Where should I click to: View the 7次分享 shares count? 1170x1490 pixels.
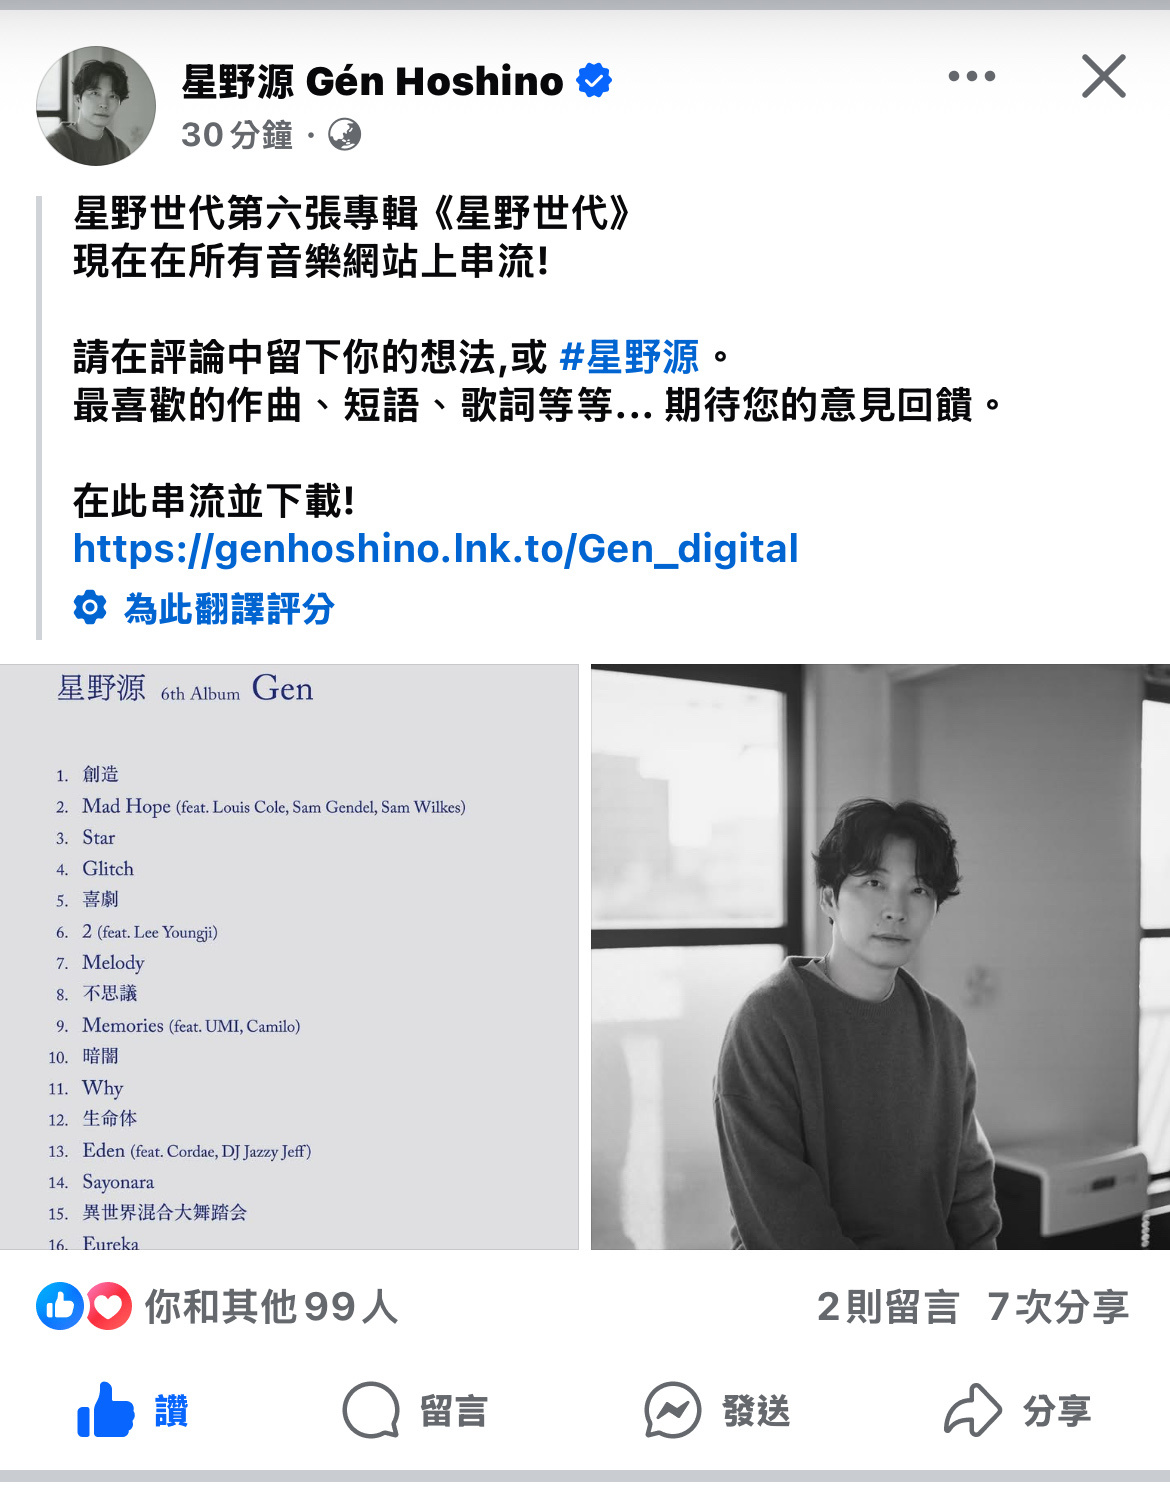click(x=1058, y=1306)
